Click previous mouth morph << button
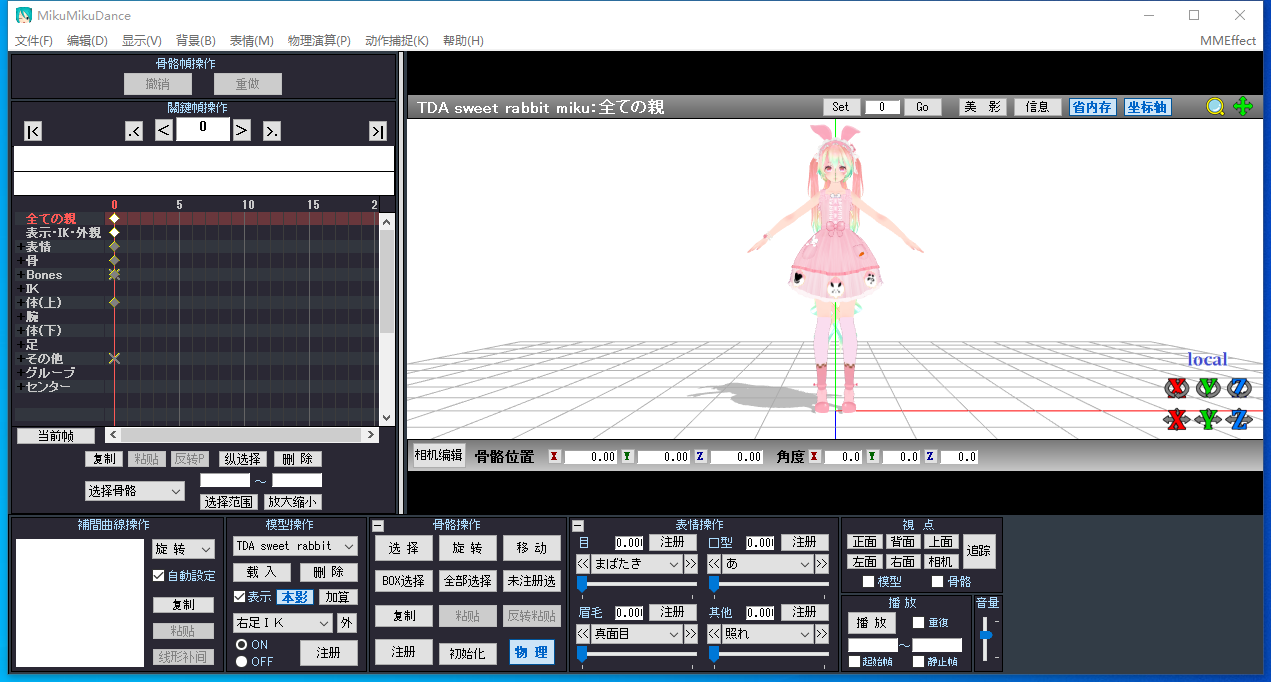The image size is (1271, 682). tap(714, 564)
